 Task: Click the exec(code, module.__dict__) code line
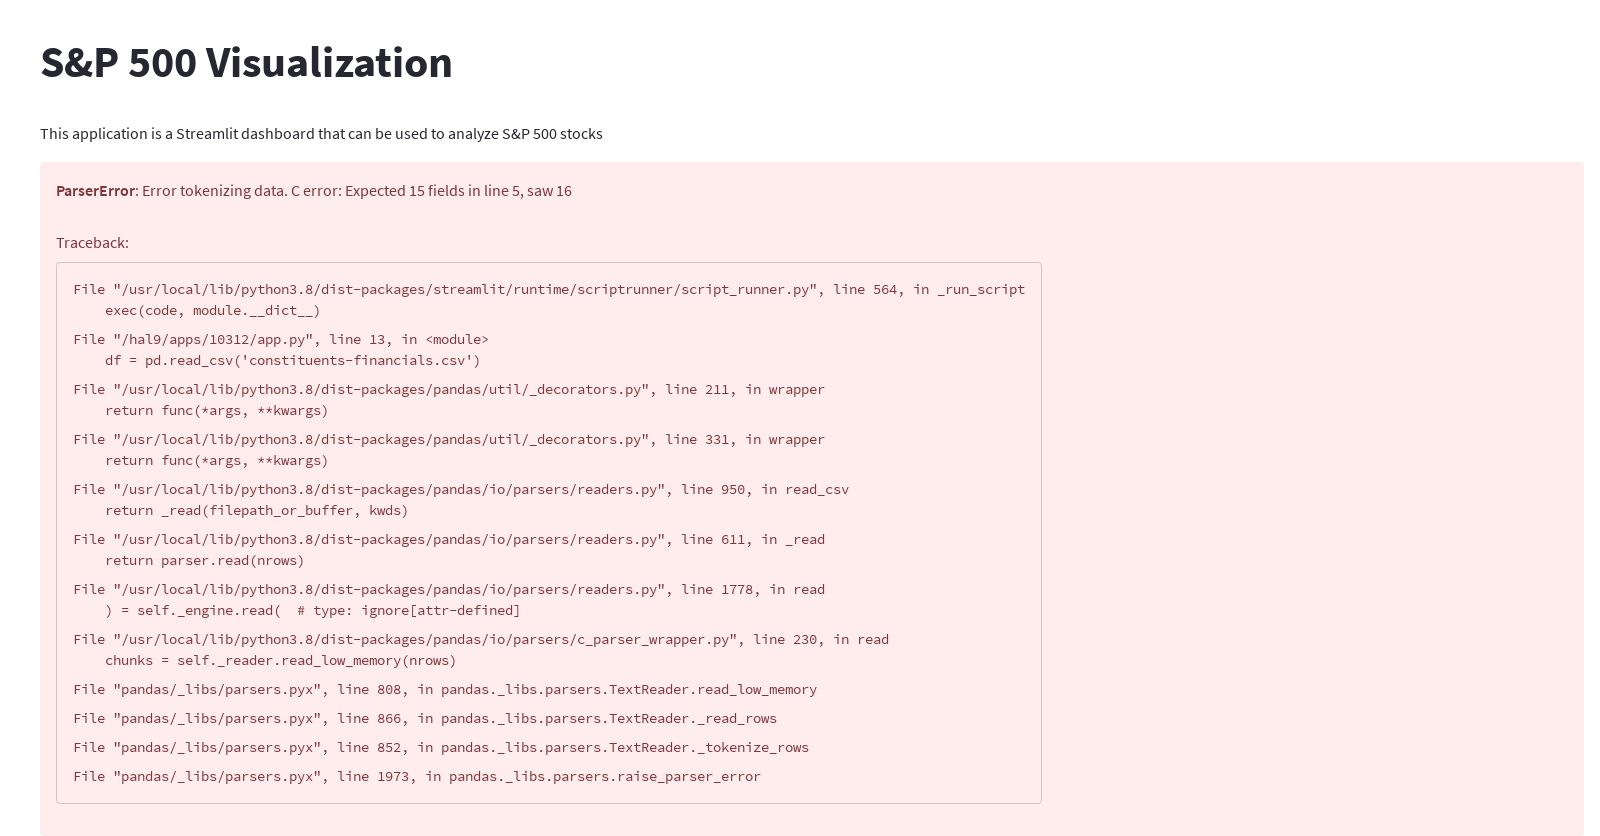[212, 311]
